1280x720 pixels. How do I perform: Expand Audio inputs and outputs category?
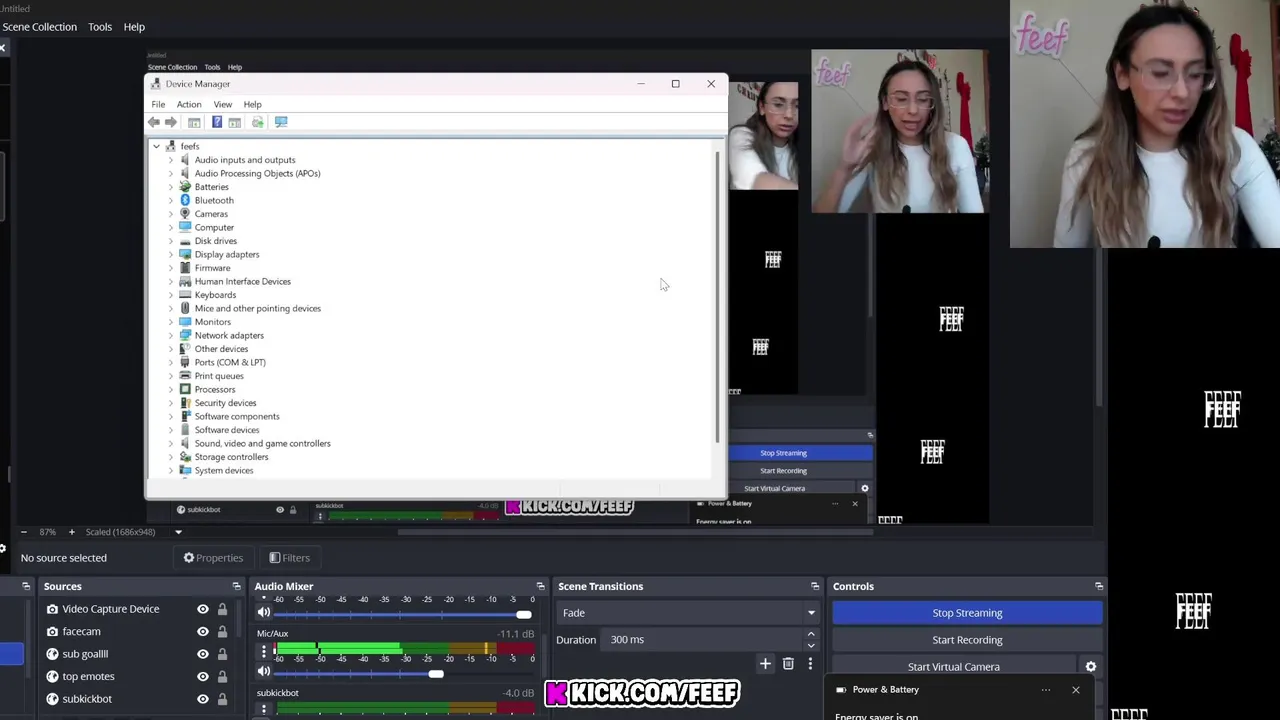click(x=170, y=160)
